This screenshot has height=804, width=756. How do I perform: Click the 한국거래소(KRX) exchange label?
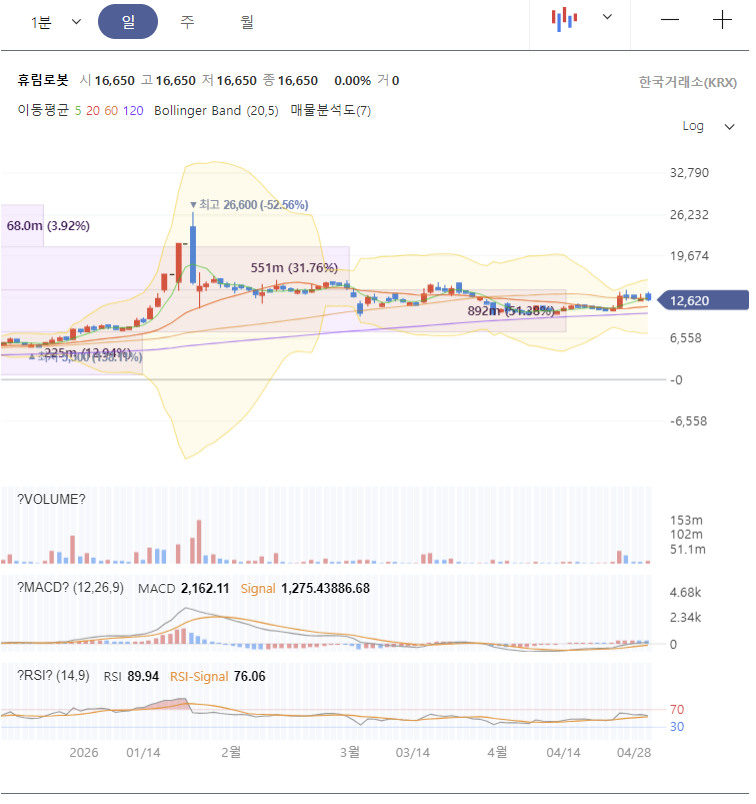click(688, 82)
